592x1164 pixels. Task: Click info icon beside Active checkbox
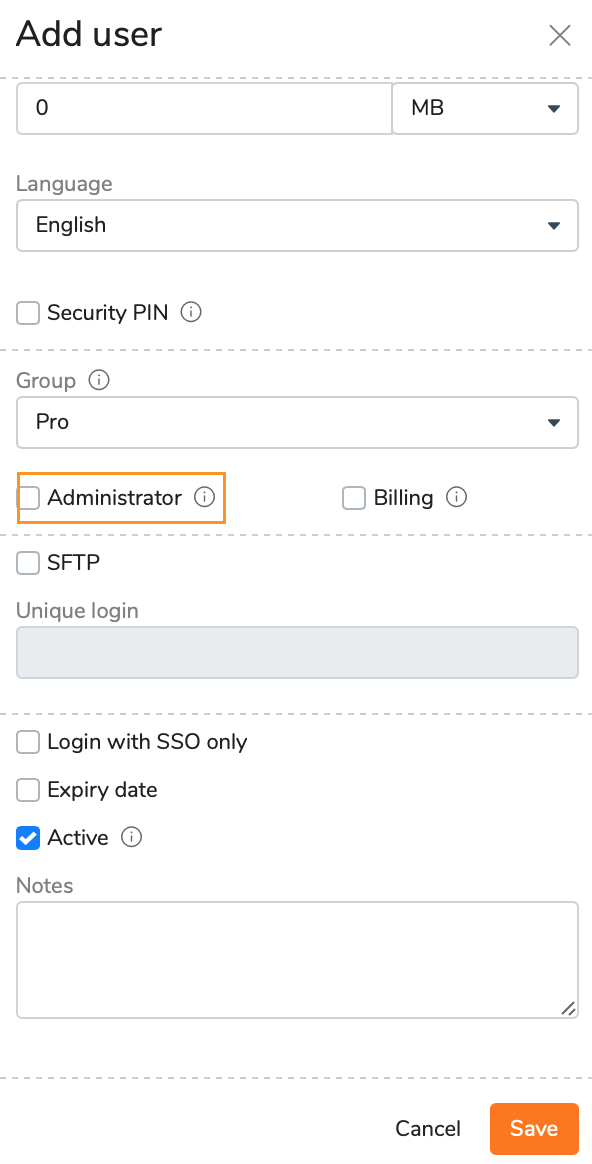131,838
